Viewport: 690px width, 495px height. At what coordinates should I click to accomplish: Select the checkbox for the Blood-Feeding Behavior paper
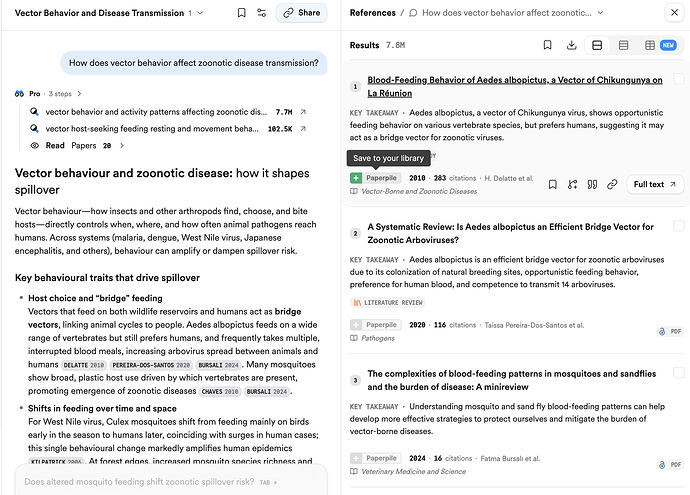pyautogui.click(x=679, y=79)
